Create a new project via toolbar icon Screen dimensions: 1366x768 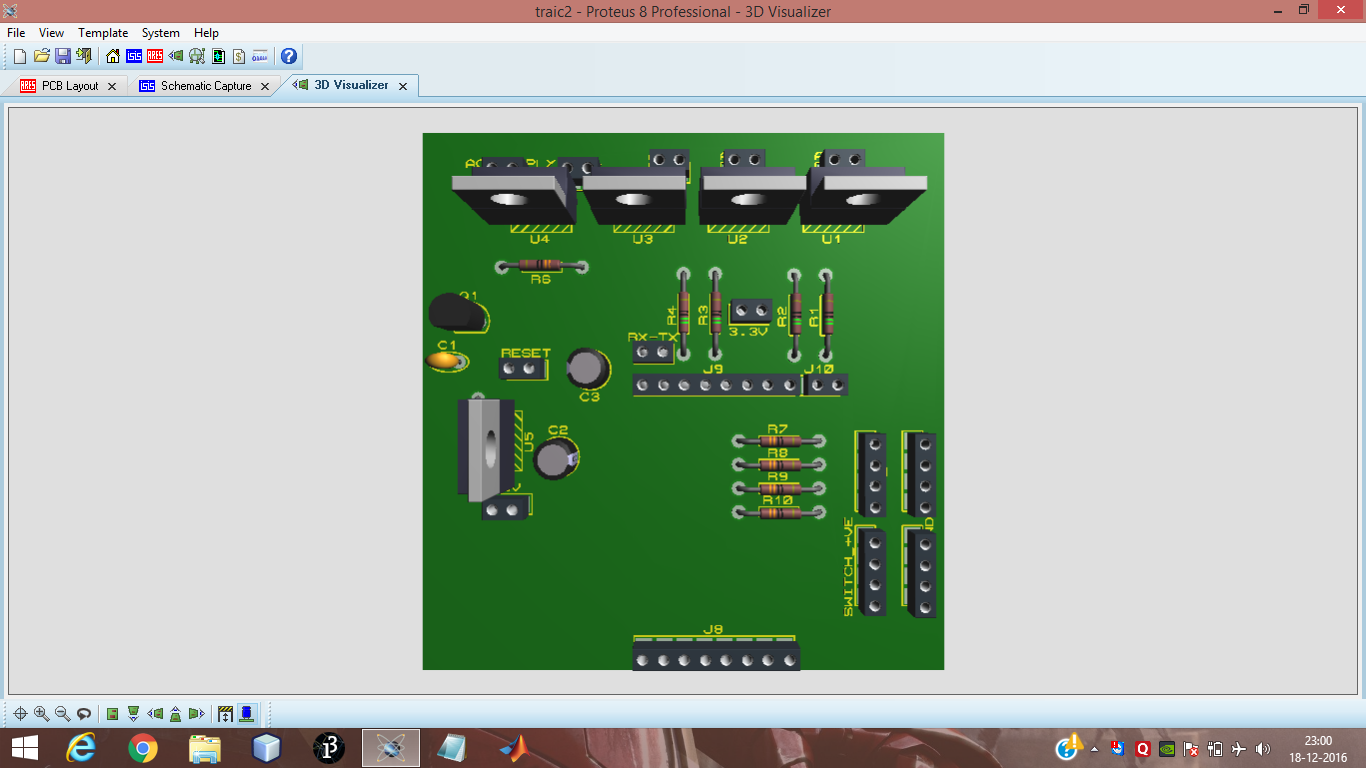pos(20,56)
